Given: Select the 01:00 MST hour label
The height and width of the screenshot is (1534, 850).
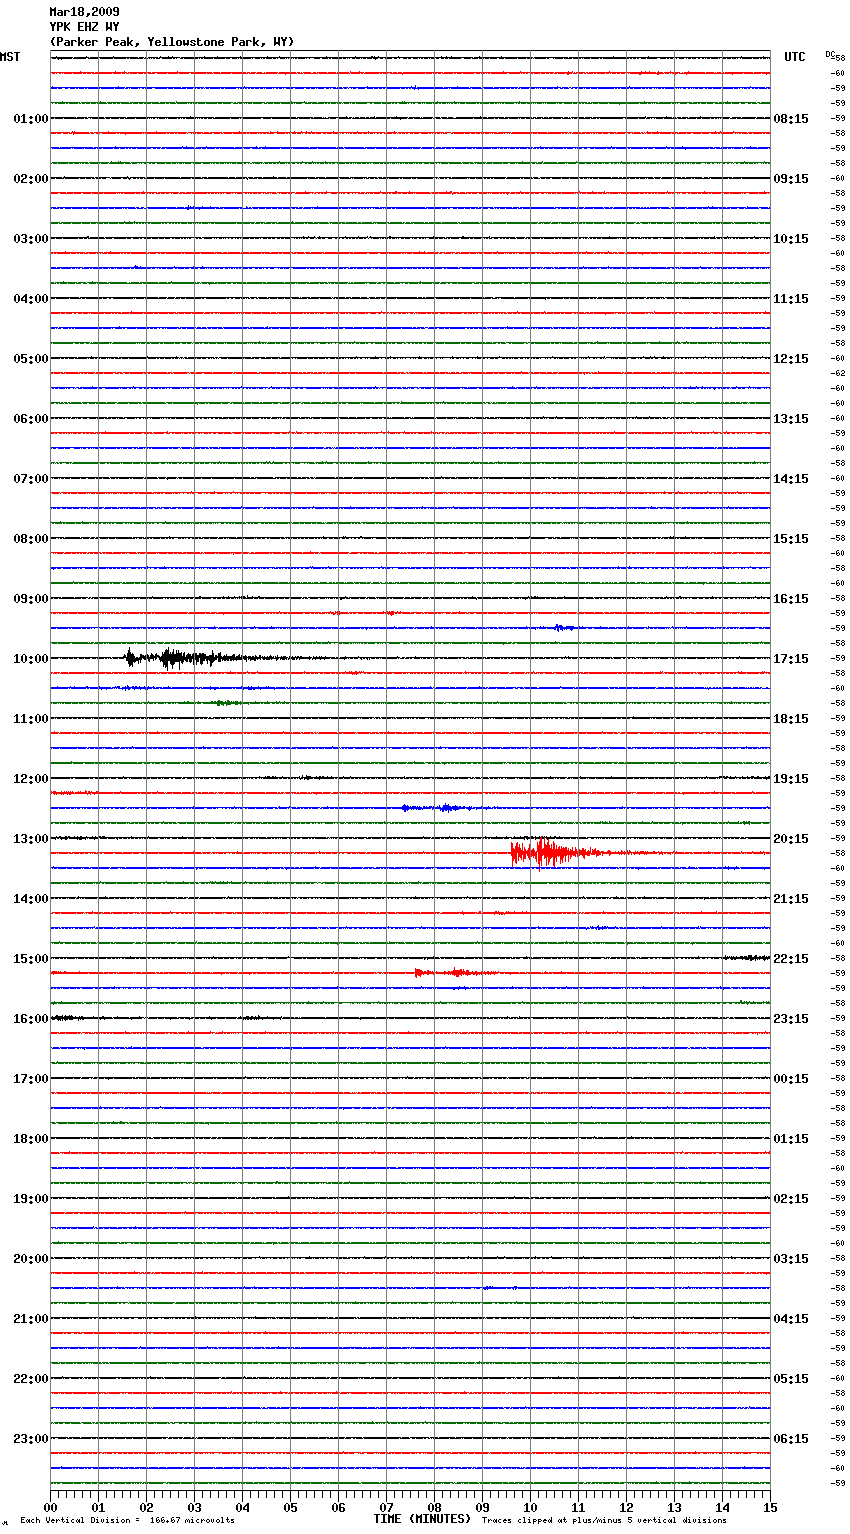Looking at the screenshot, I should click(x=30, y=119).
